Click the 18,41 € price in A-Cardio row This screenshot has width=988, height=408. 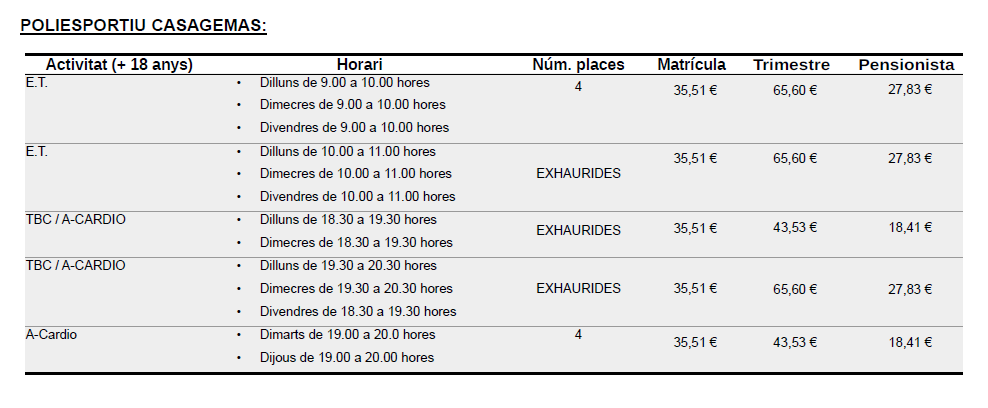click(910, 342)
